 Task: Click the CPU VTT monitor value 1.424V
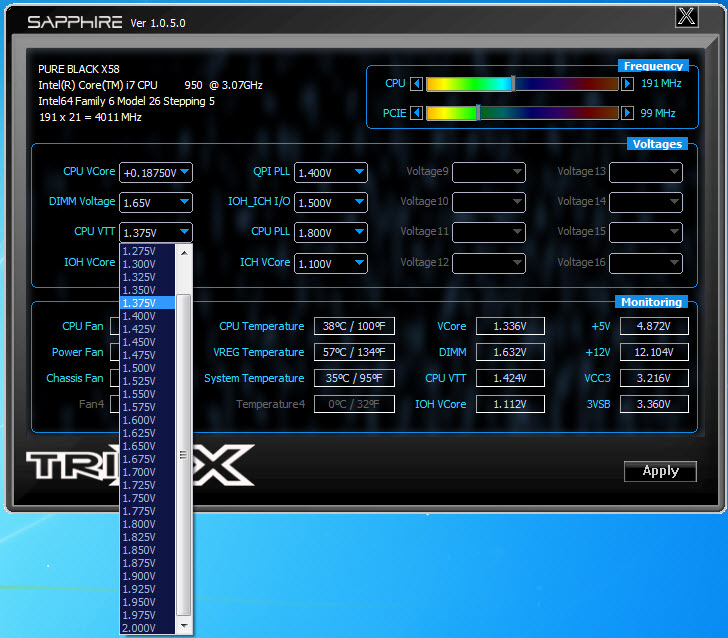(510, 378)
